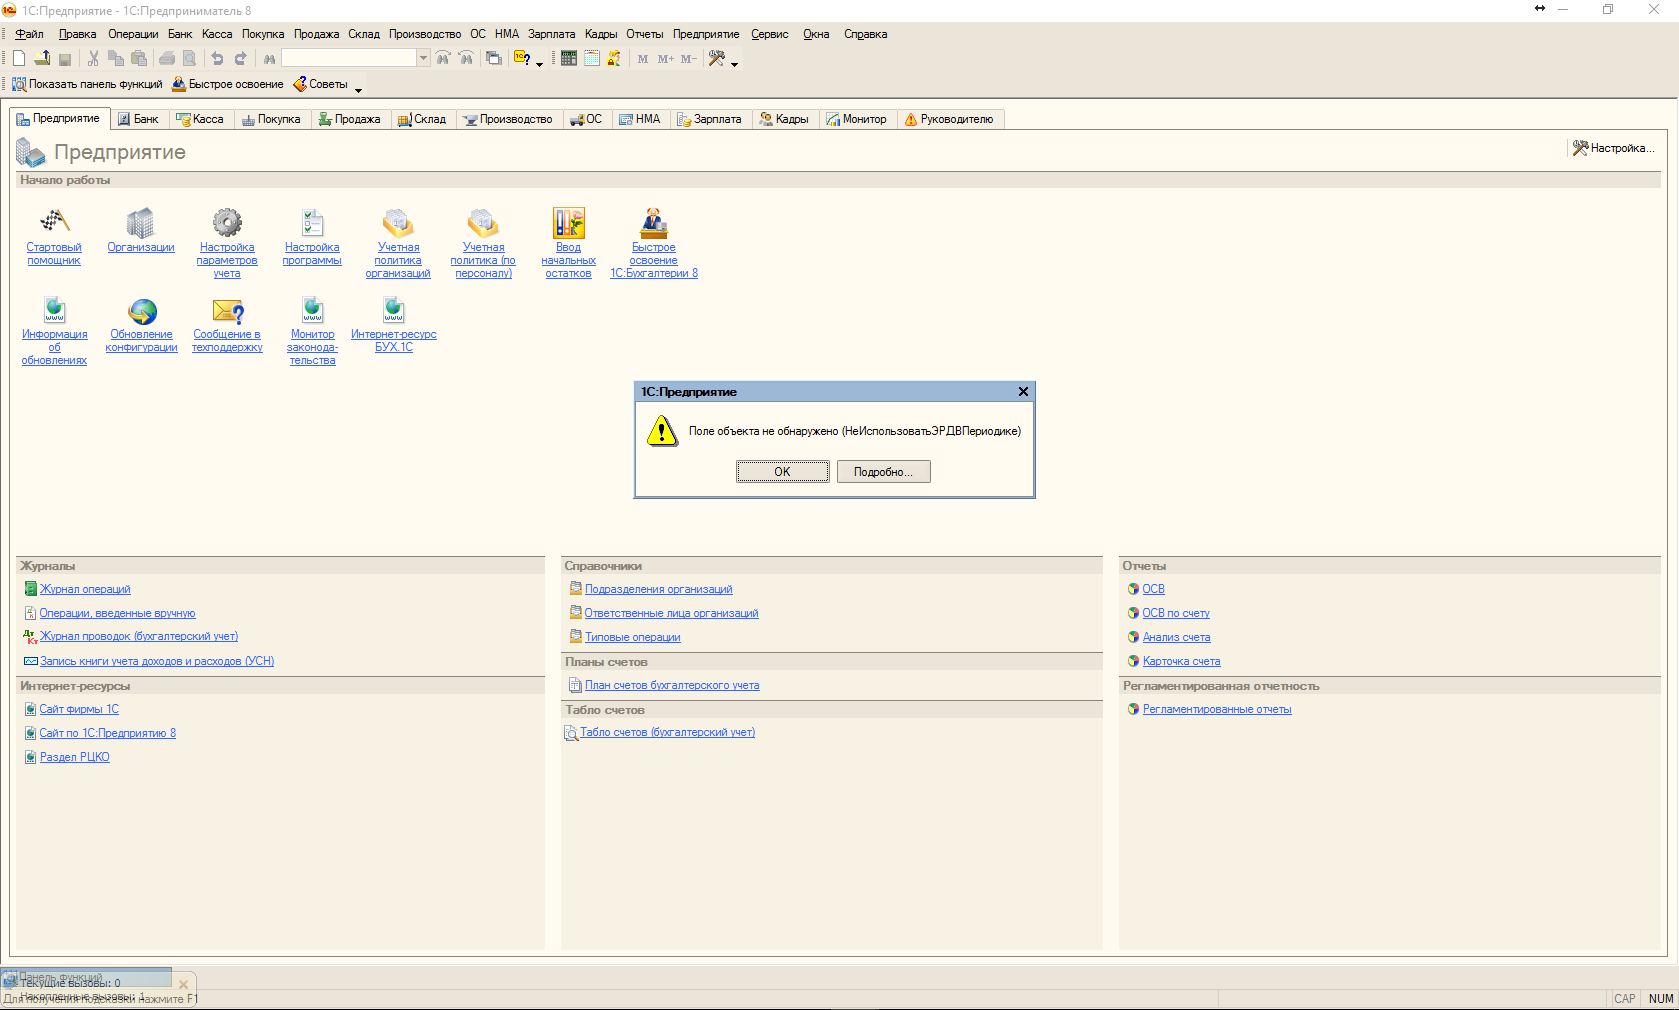The width and height of the screenshot is (1679, 1010).
Task: Expand the tools icon dropdown arrow
Action: pos(734,63)
